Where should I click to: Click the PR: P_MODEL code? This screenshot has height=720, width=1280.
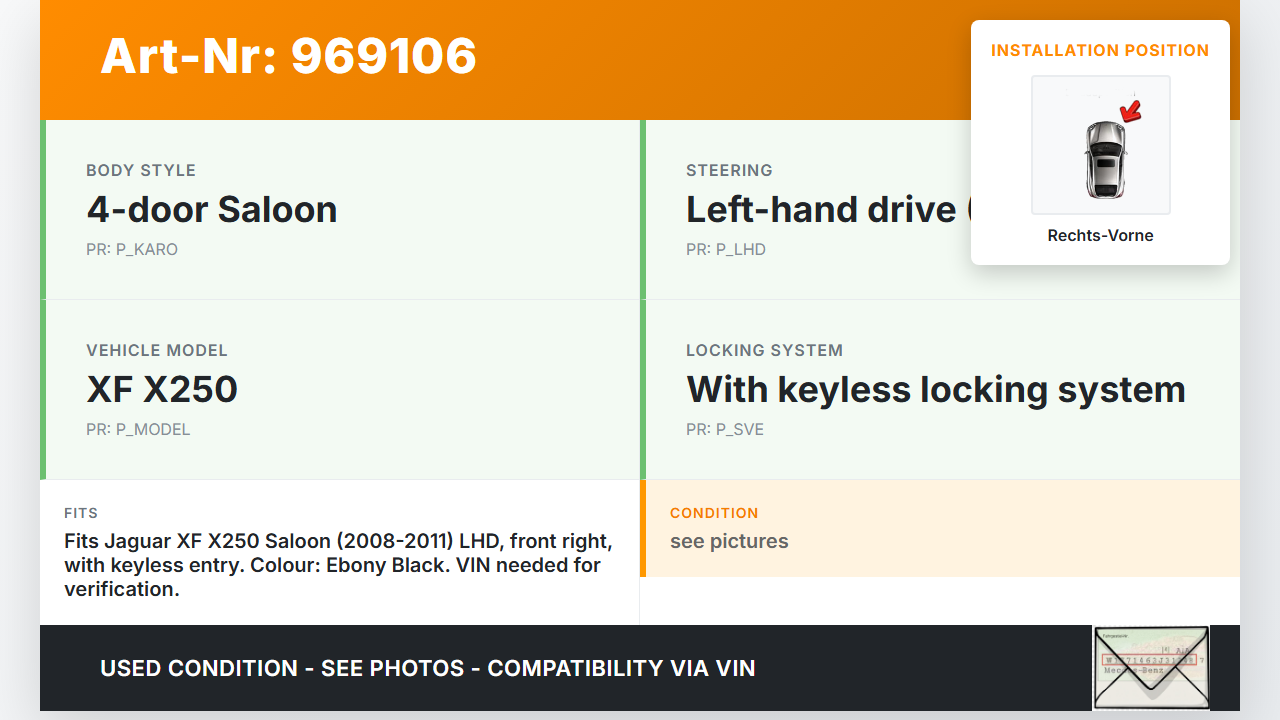(138, 429)
